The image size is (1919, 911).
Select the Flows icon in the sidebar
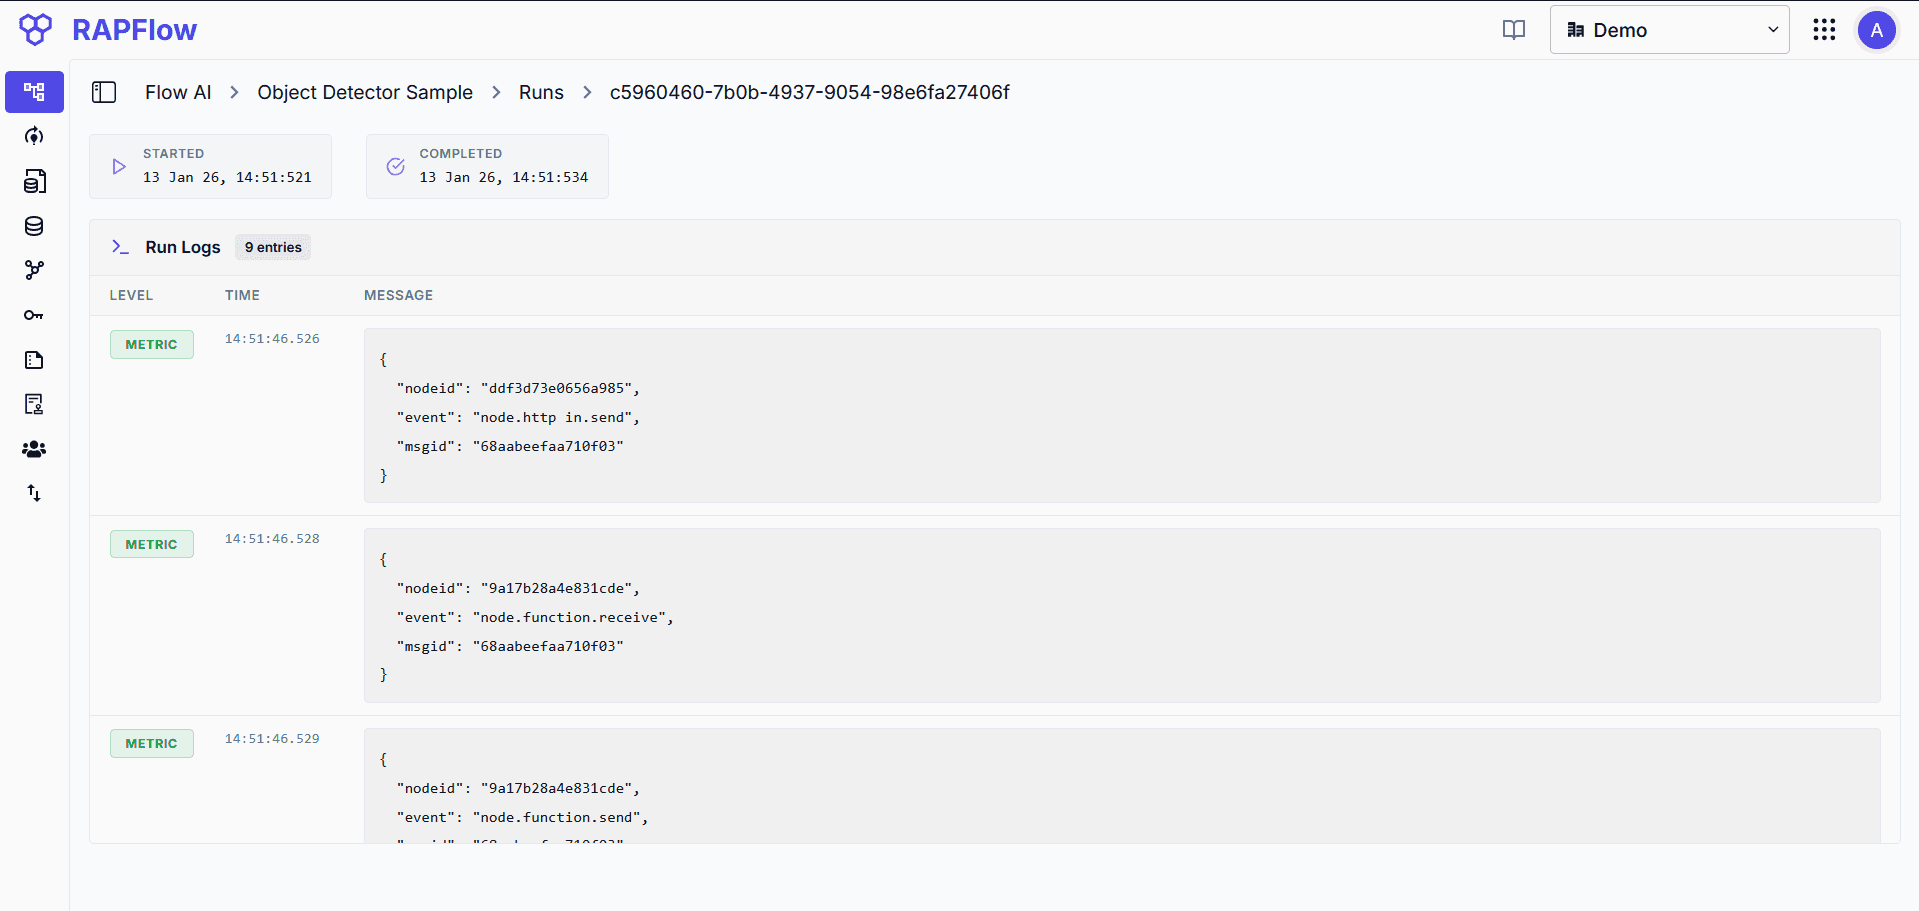[x=34, y=92]
